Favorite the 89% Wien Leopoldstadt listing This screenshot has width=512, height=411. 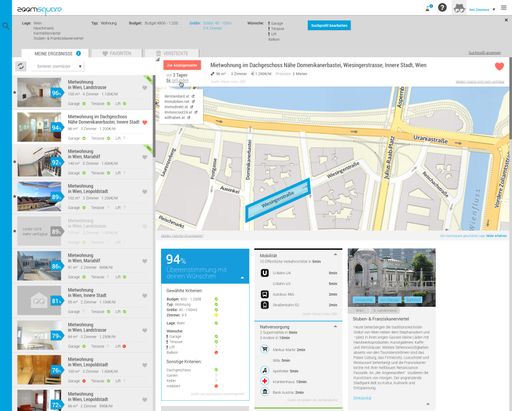(x=145, y=192)
